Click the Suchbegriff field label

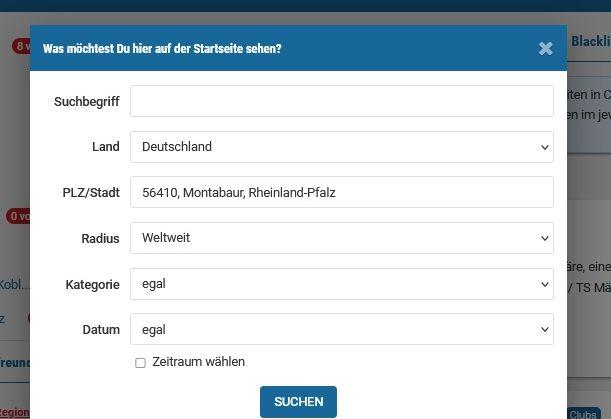[86, 102]
